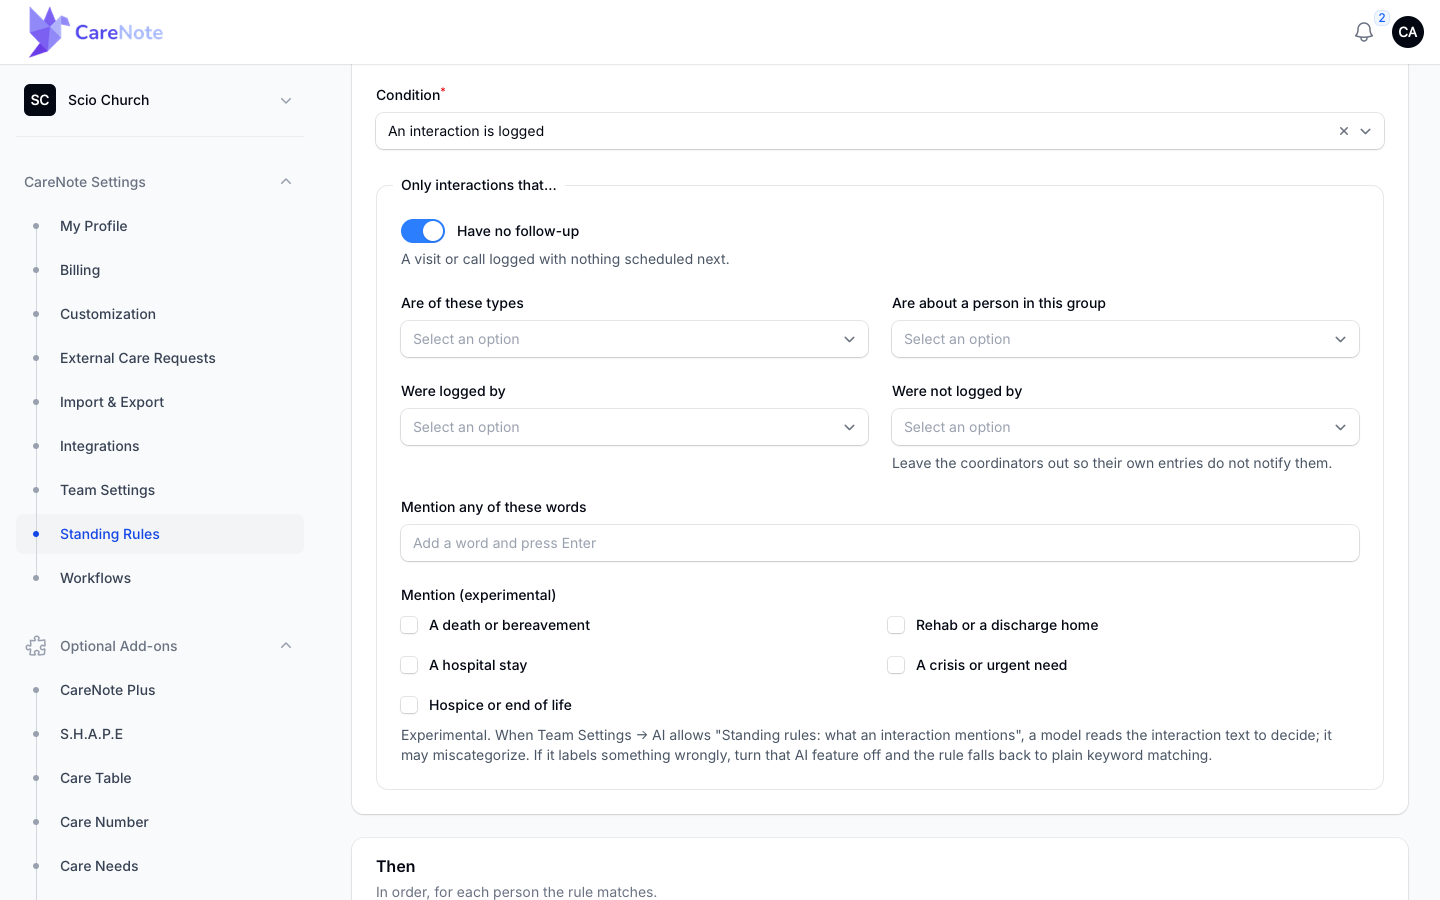Check A death or bereavement

pyautogui.click(x=409, y=625)
